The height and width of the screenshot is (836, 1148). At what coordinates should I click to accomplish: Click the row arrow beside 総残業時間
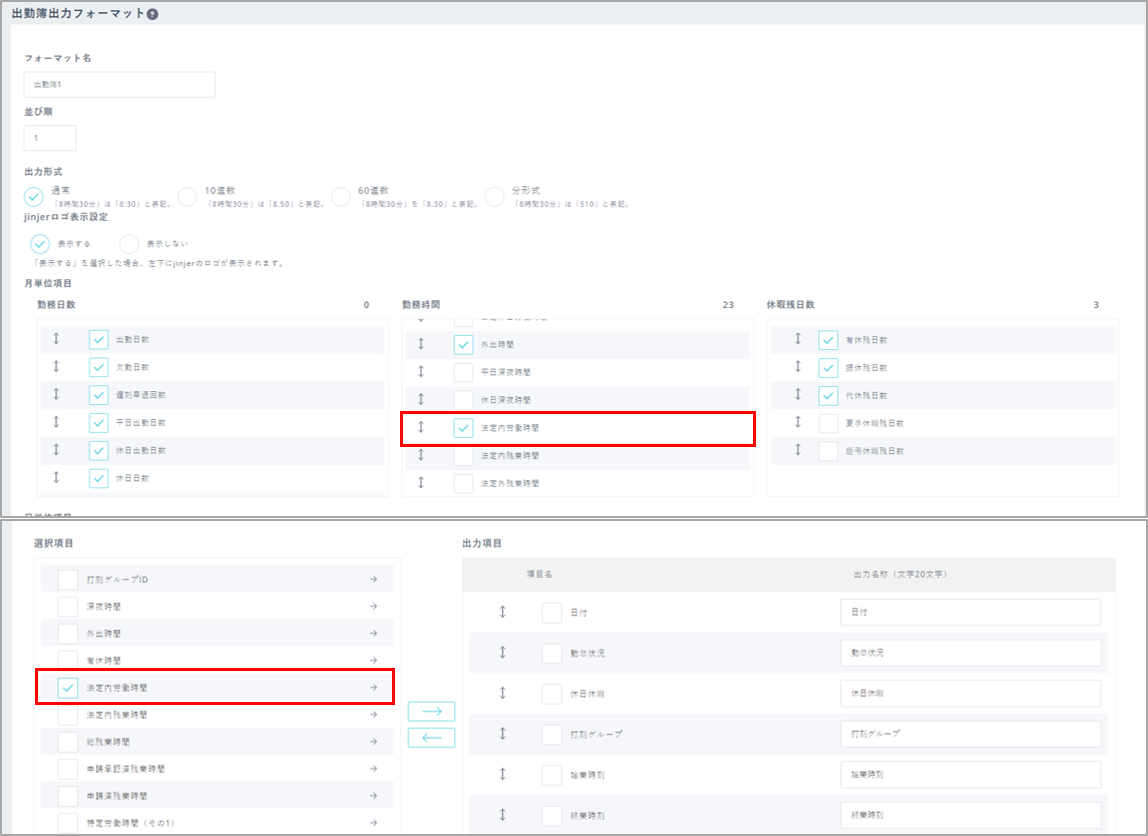coord(372,742)
